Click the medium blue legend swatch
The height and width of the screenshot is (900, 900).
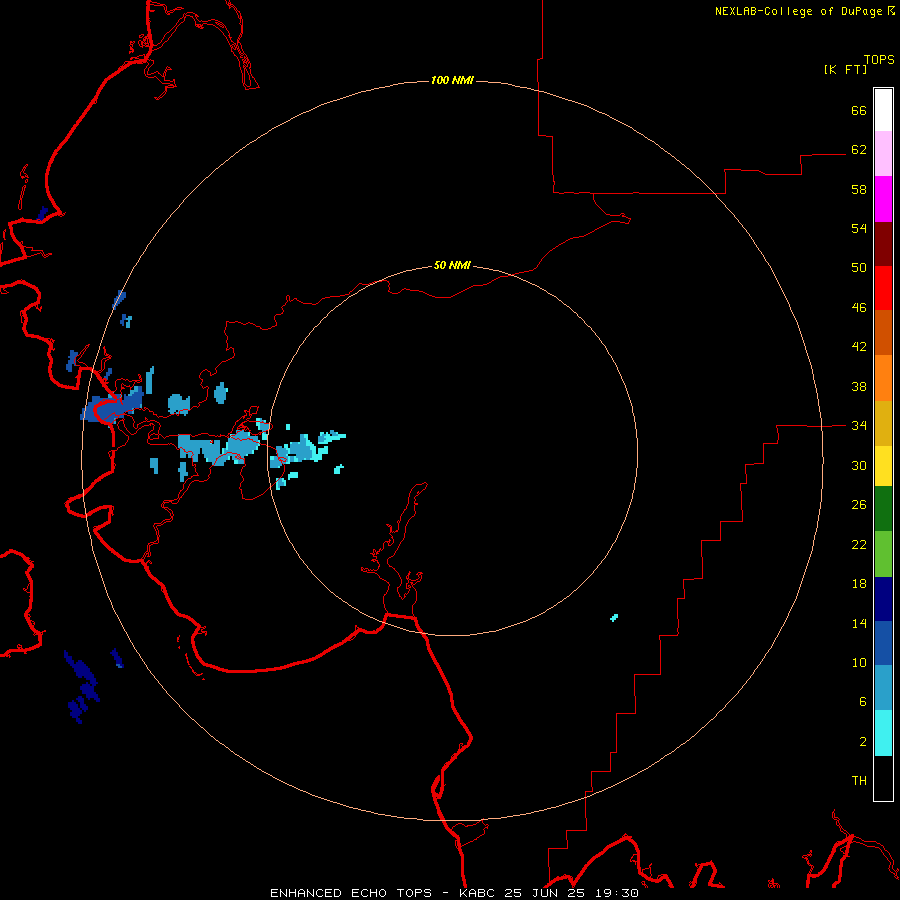point(883,643)
